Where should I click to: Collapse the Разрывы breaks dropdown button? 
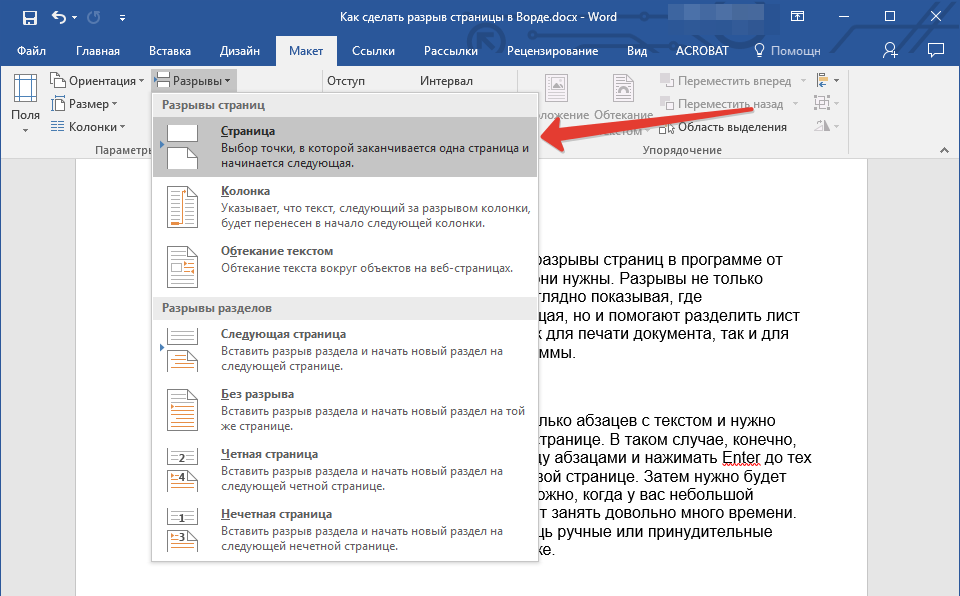(194, 81)
